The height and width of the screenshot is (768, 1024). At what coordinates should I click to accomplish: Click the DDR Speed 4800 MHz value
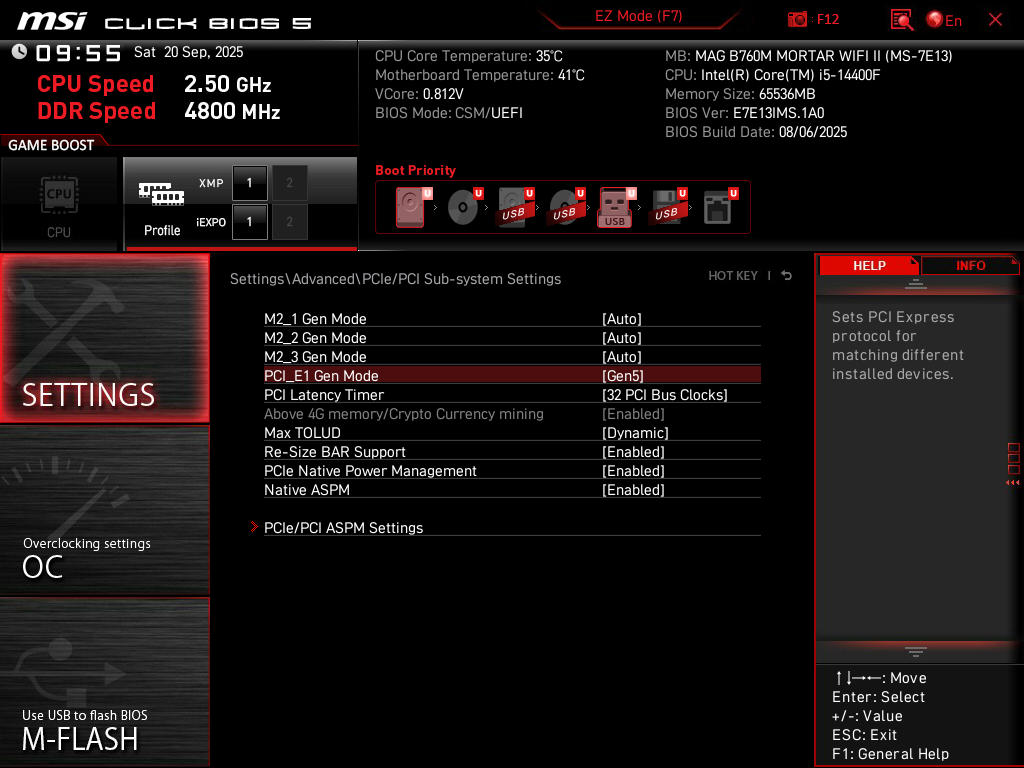pos(232,111)
